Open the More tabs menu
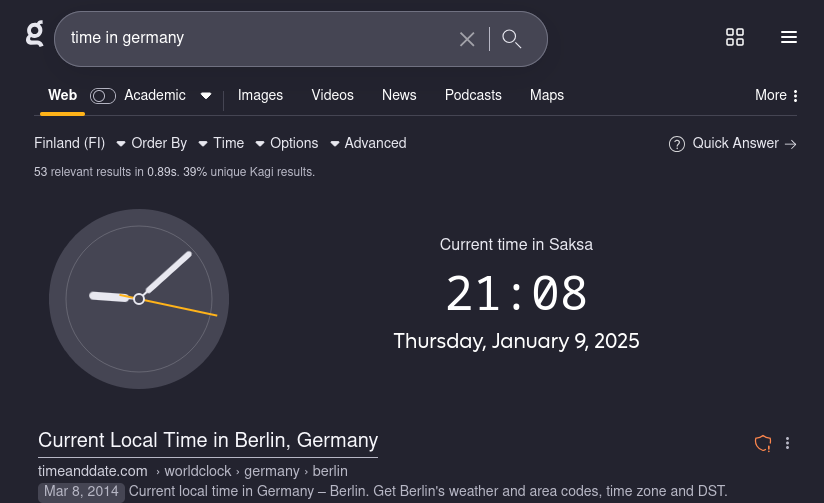 [x=777, y=95]
